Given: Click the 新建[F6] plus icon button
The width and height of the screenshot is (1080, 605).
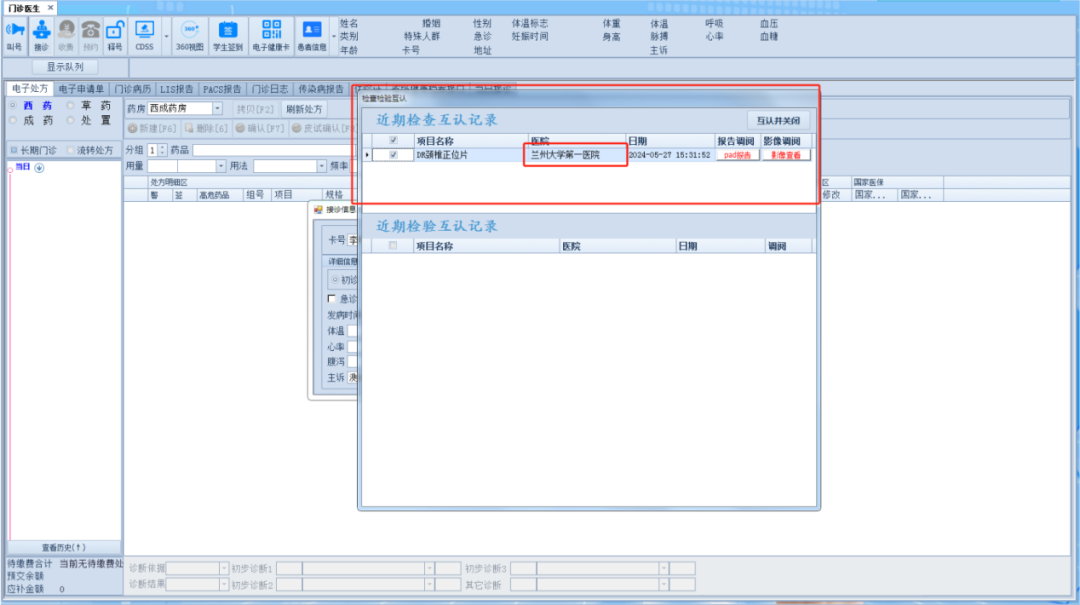Looking at the screenshot, I should click(152, 128).
